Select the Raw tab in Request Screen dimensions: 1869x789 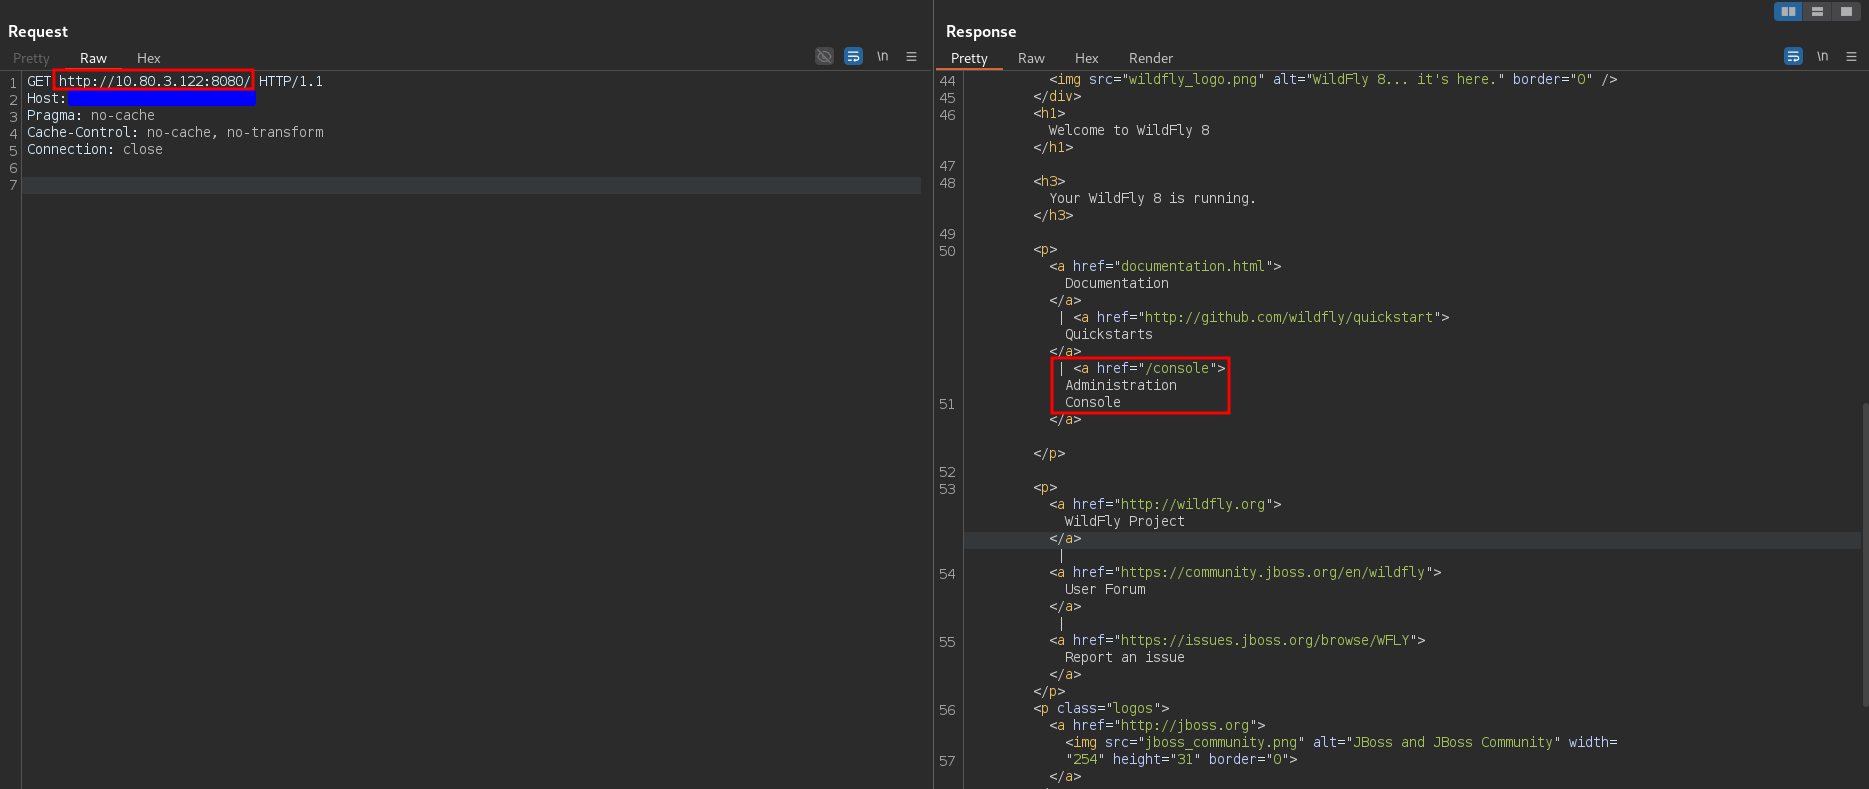pyautogui.click(x=93, y=58)
